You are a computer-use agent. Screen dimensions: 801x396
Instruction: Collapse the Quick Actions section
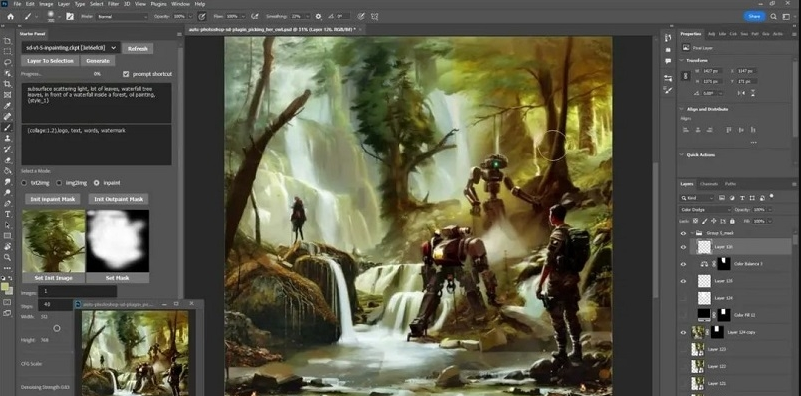coord(681,154)
